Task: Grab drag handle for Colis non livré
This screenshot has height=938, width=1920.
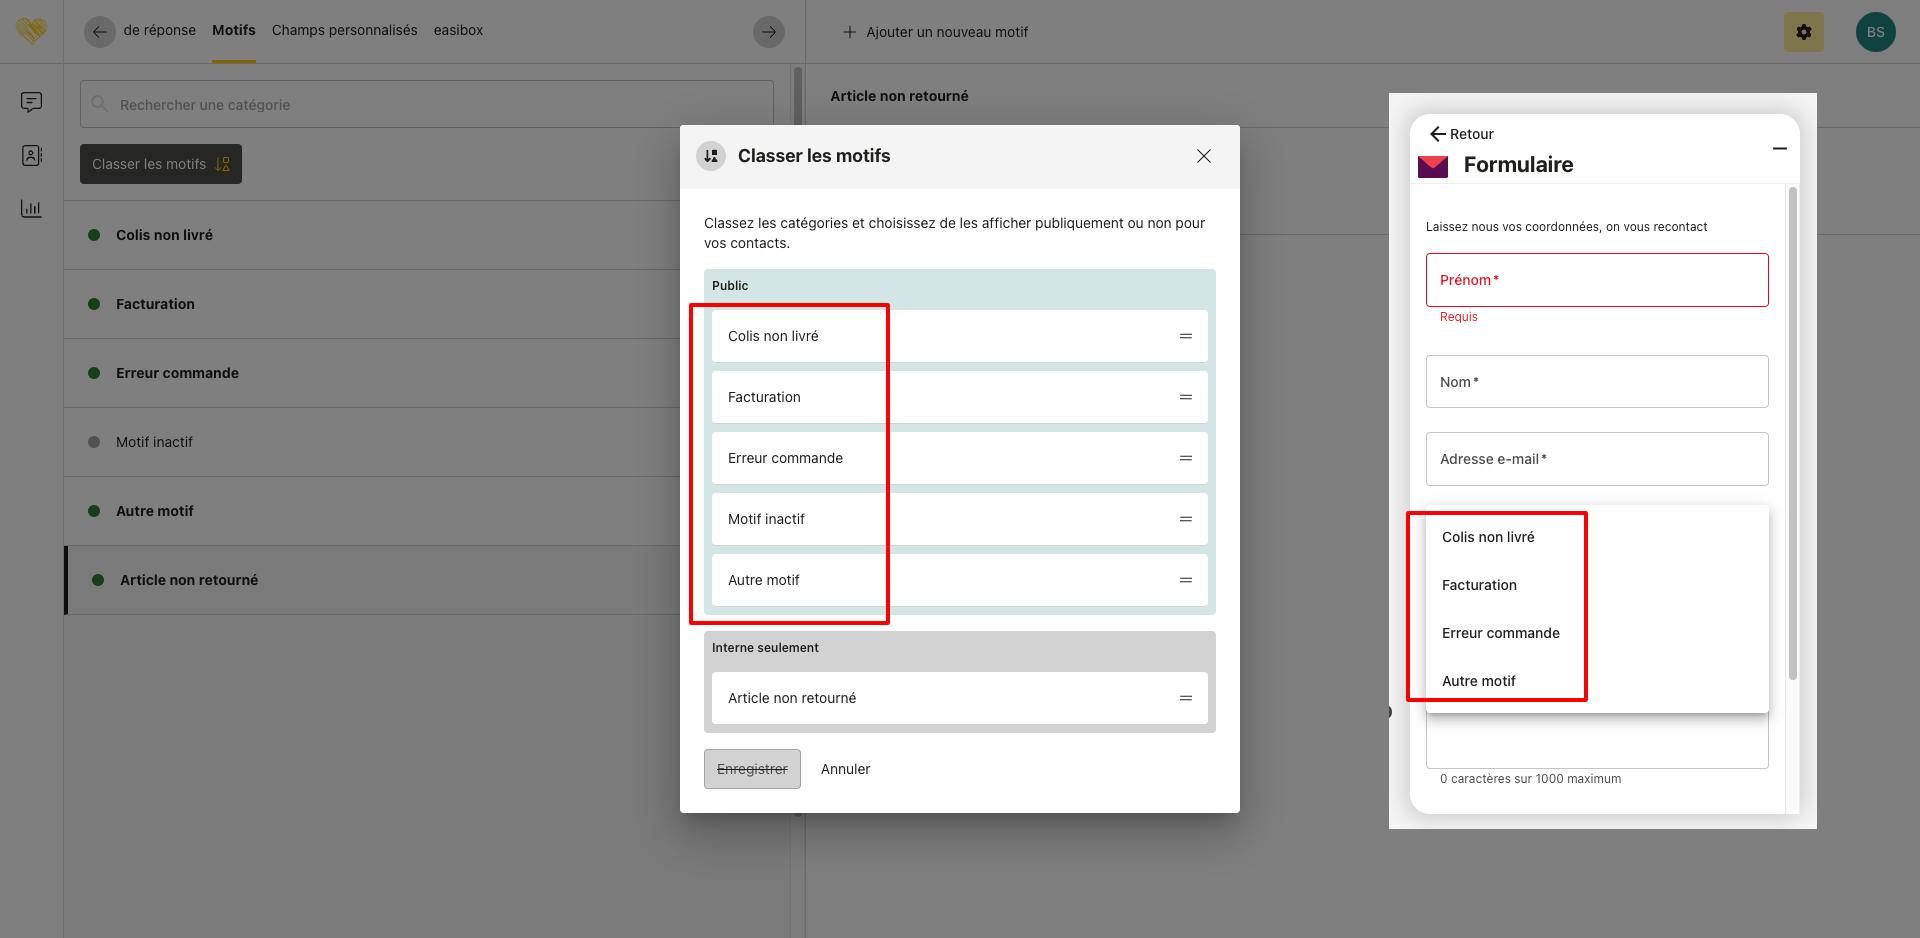Action: (1185, 336)
